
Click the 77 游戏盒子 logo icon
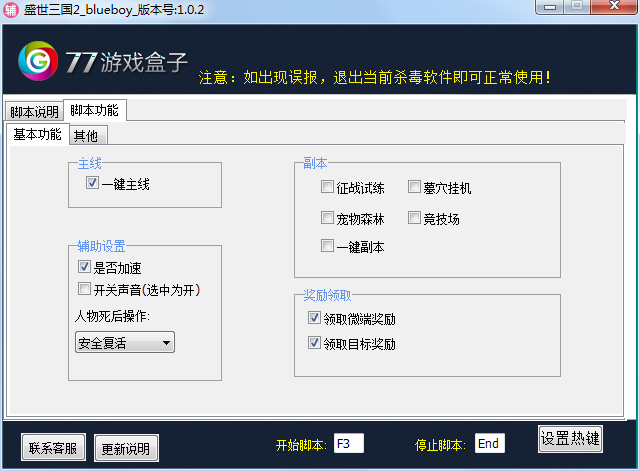click(39, 63)
